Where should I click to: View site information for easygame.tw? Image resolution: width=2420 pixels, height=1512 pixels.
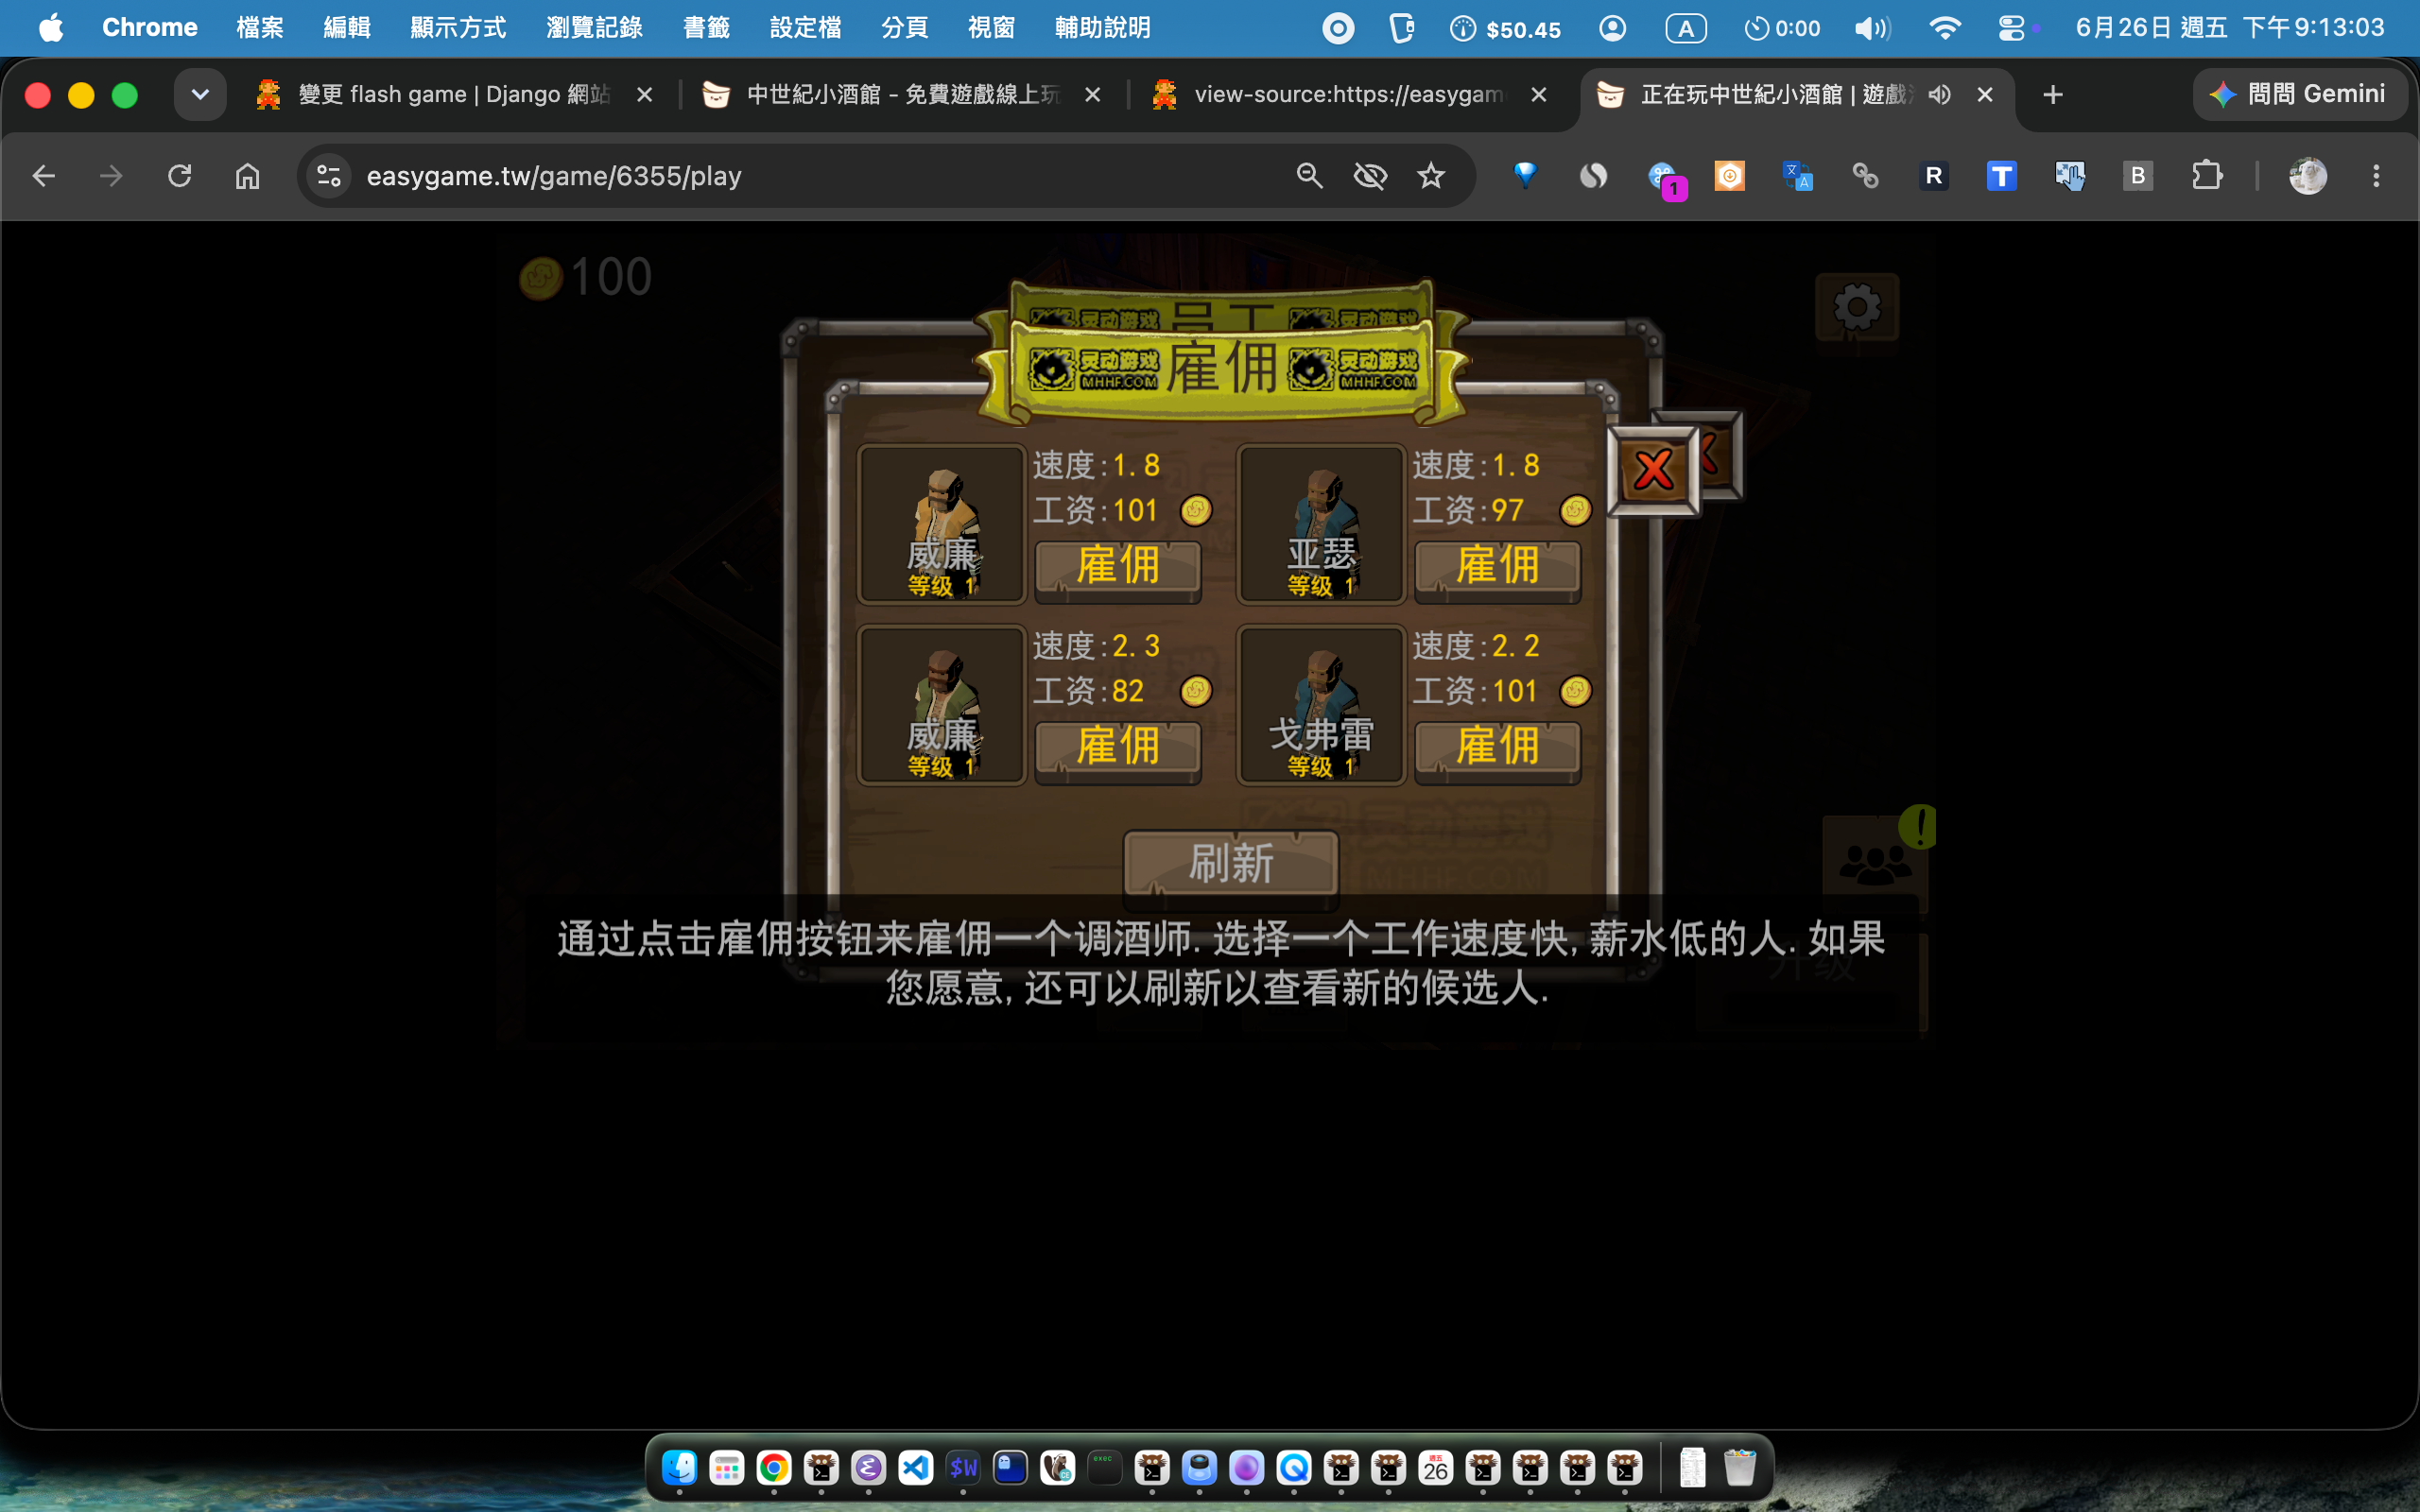point(329,176)
